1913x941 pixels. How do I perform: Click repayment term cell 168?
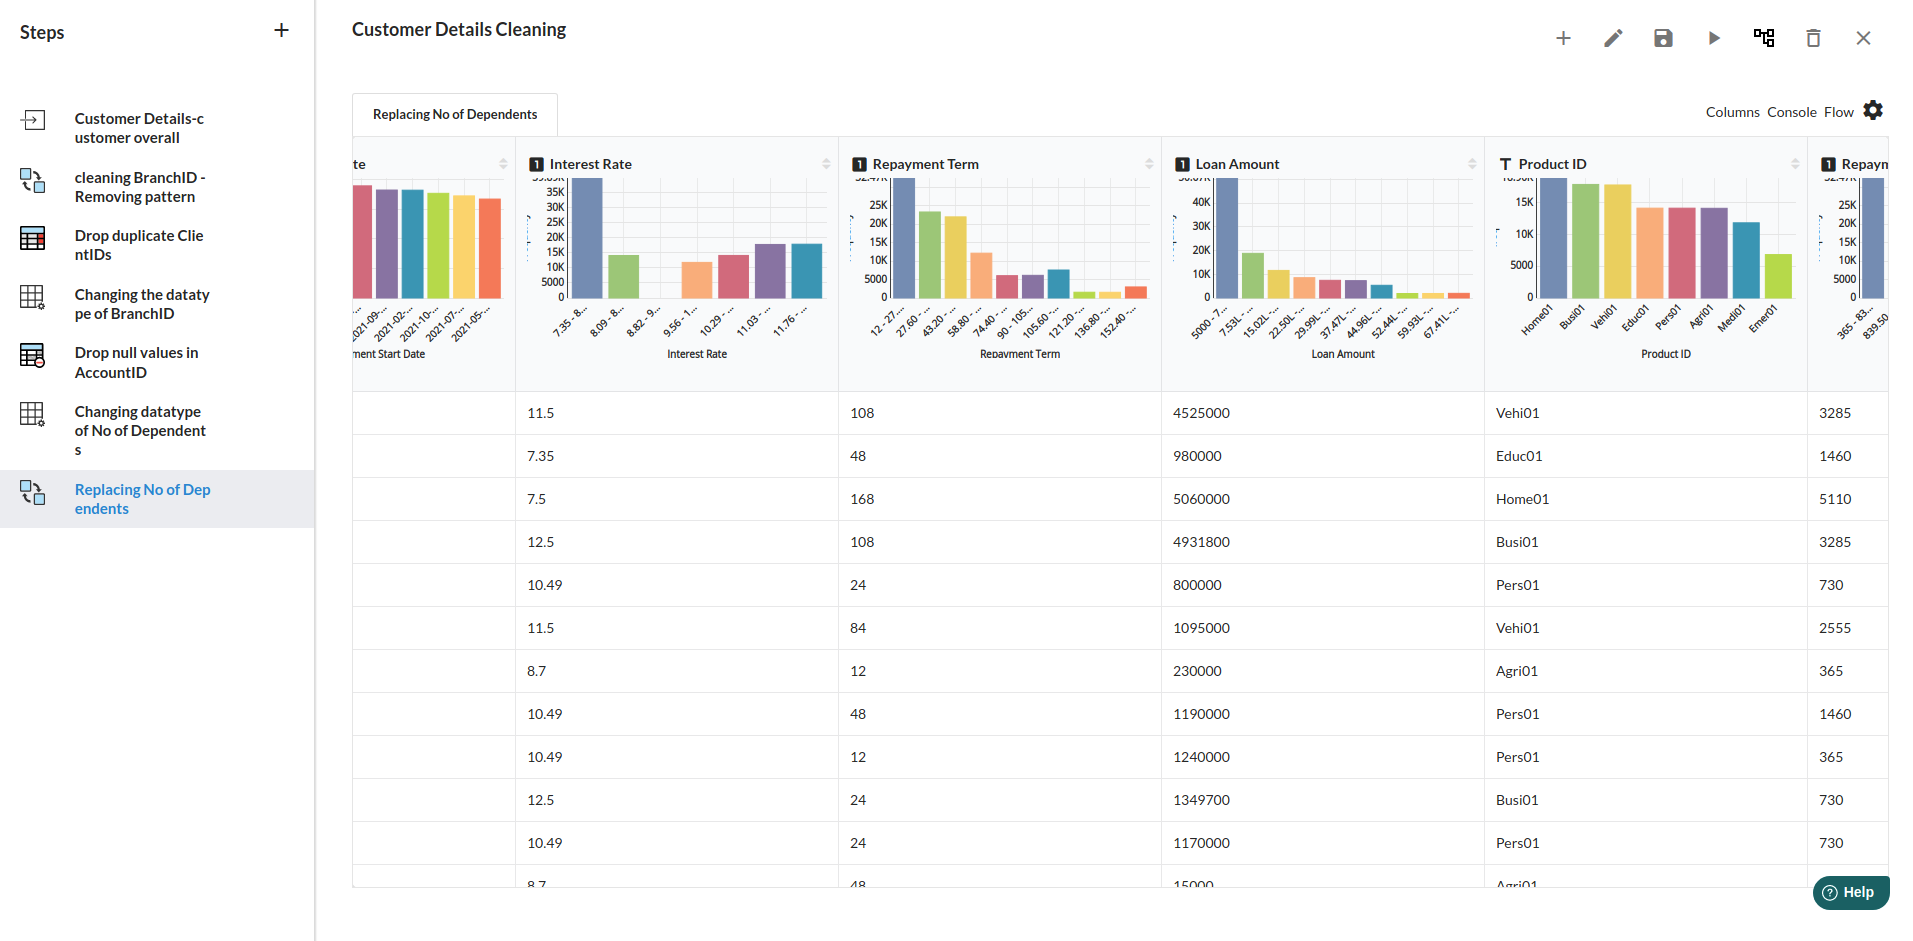[862, 499]
